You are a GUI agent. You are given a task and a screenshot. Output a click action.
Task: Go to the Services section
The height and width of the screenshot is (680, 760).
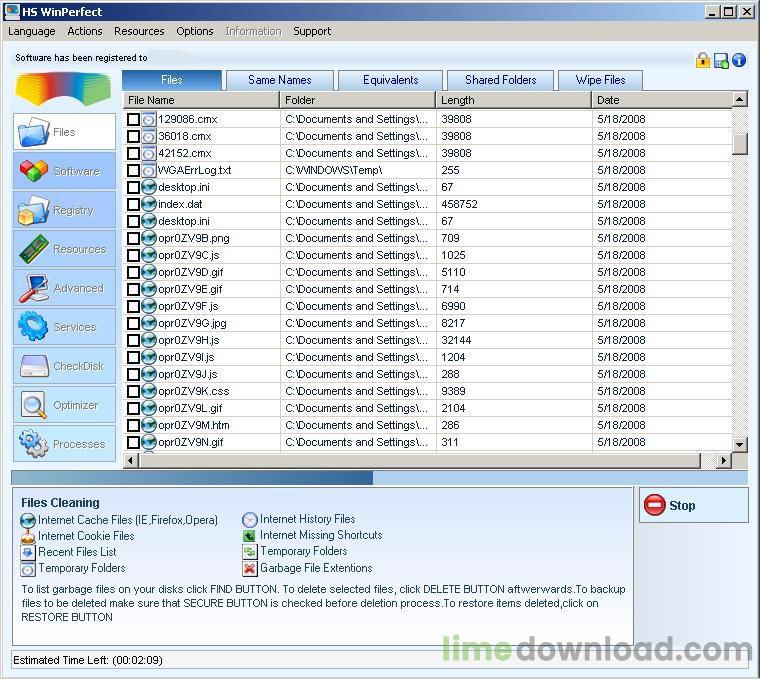(x=64, y=327)
